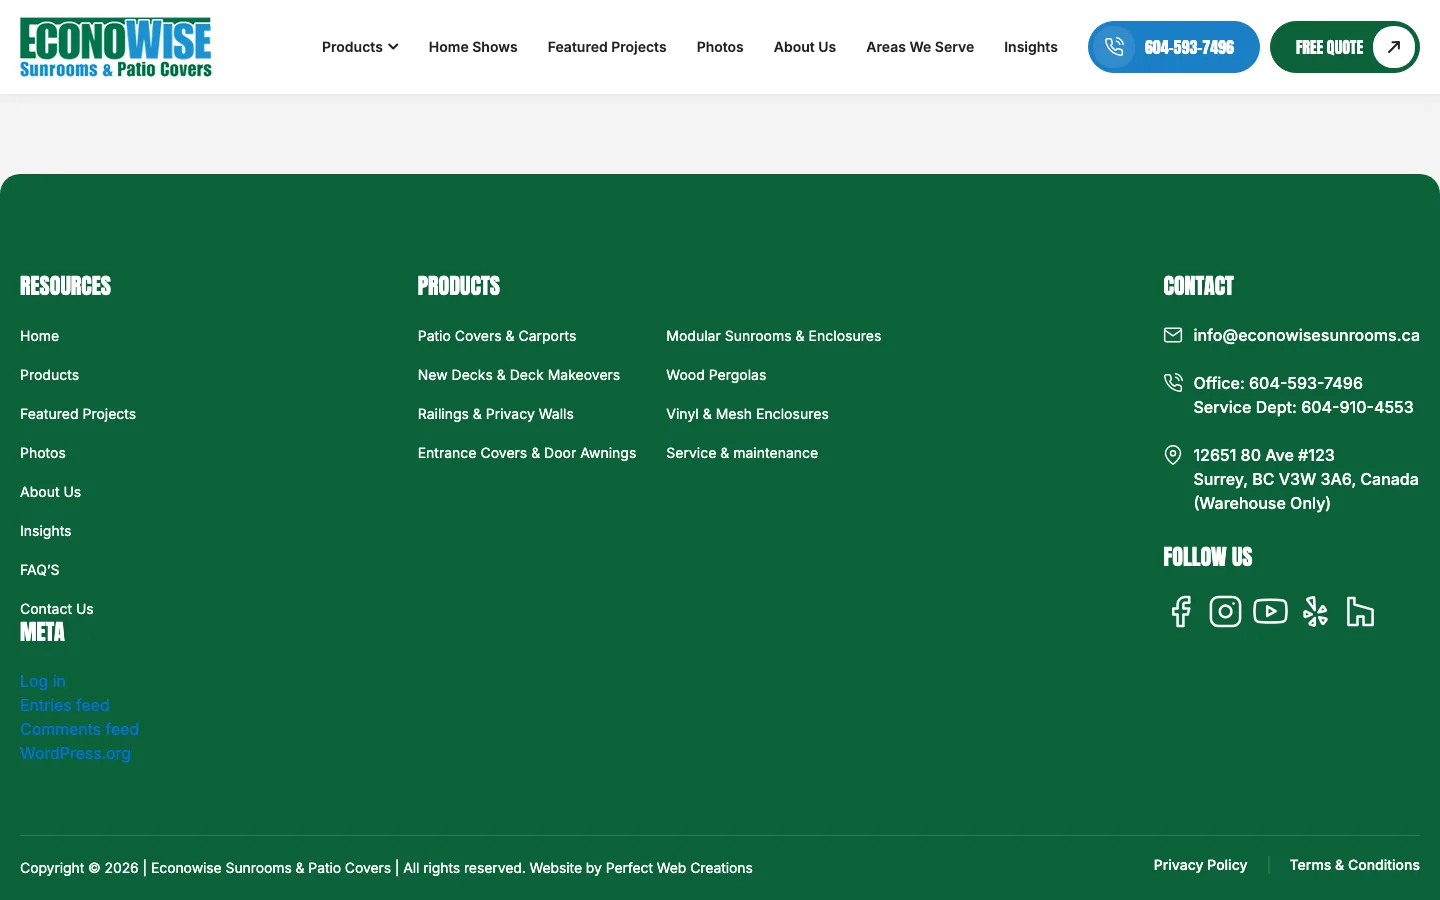The height and width of the screenshot is (900, 1440).
Task: Open Insights in the top navigation
Action: [x=1031, y=47]
